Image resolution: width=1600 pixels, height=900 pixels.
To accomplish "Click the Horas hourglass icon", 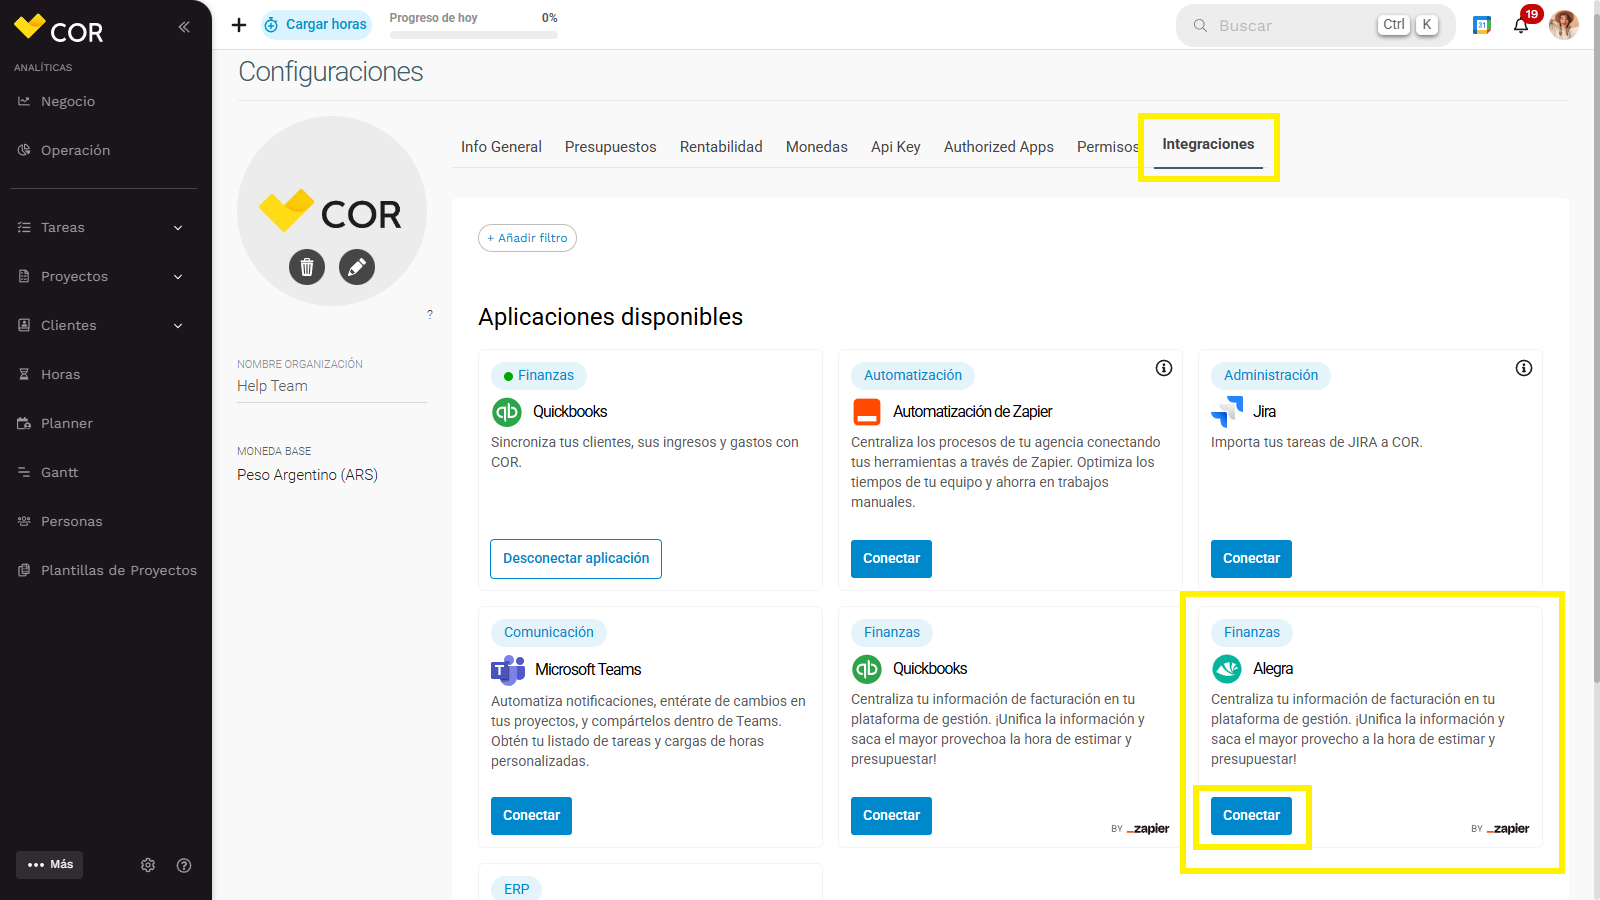I will point(24,374).
